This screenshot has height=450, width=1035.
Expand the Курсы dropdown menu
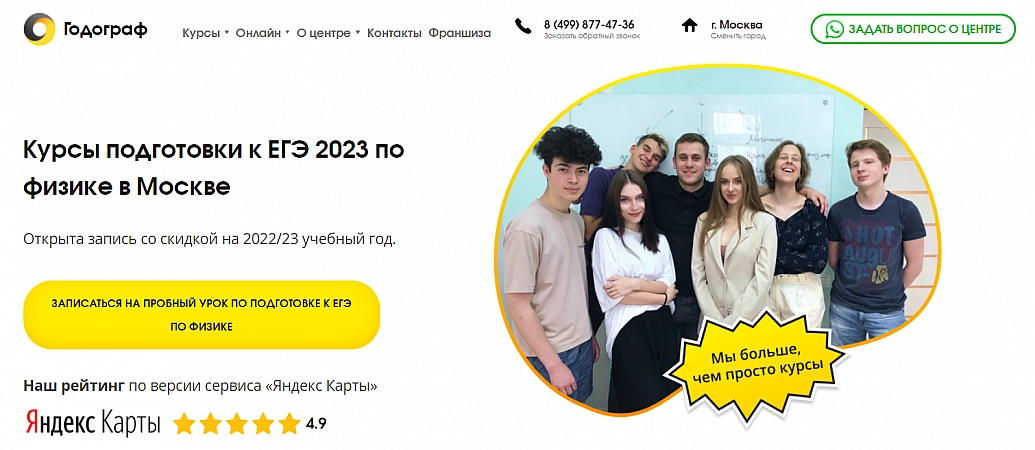tap(205, 33)
